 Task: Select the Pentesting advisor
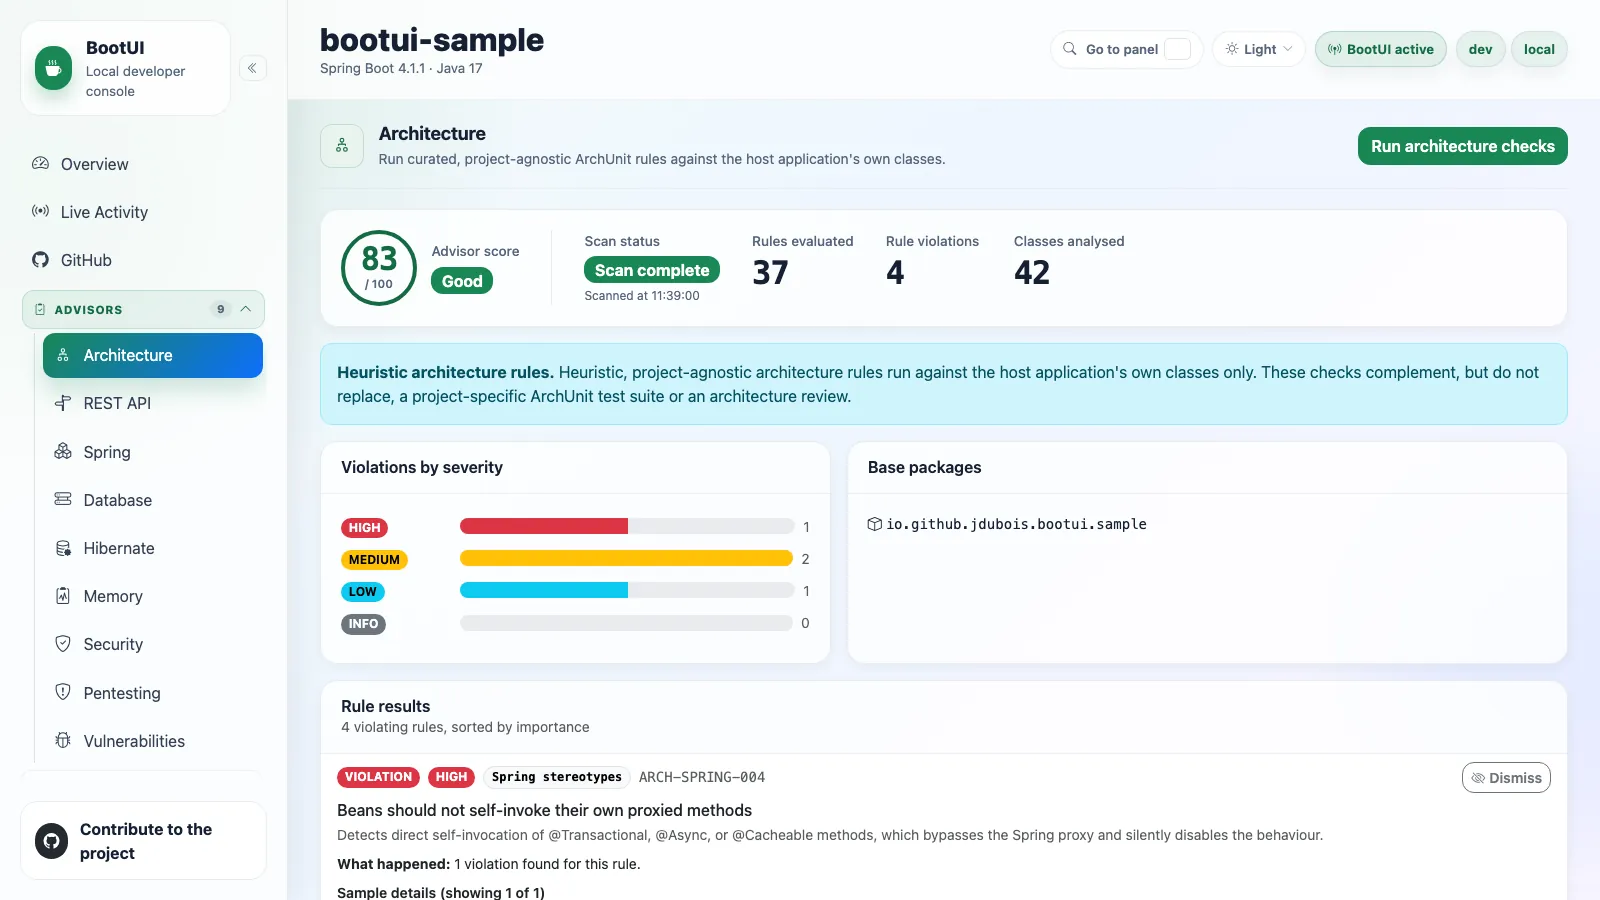153,693
